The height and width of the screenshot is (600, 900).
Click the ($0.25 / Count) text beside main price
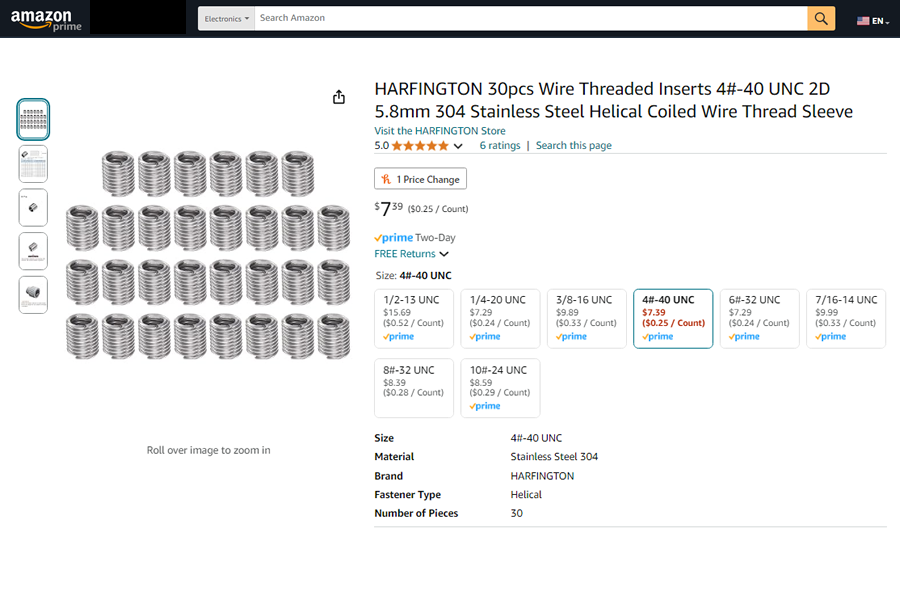(438, 209)
